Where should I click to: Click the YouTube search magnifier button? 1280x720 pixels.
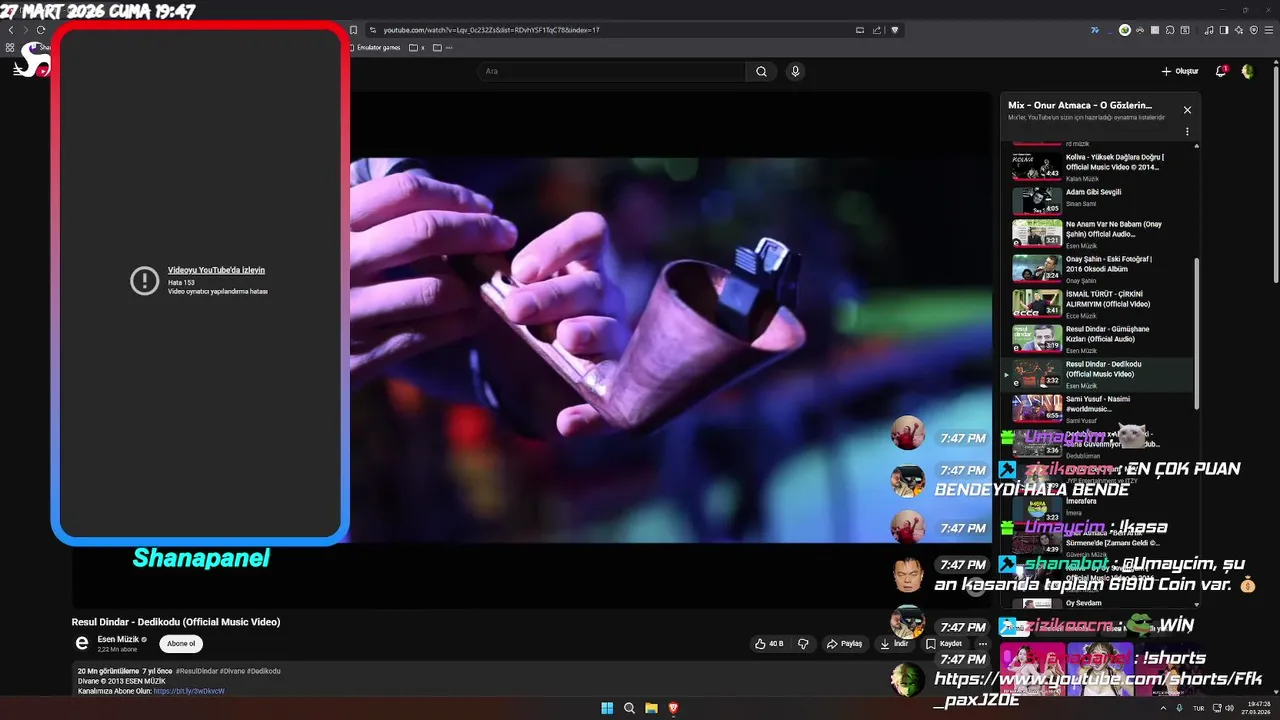pos(761,71)
